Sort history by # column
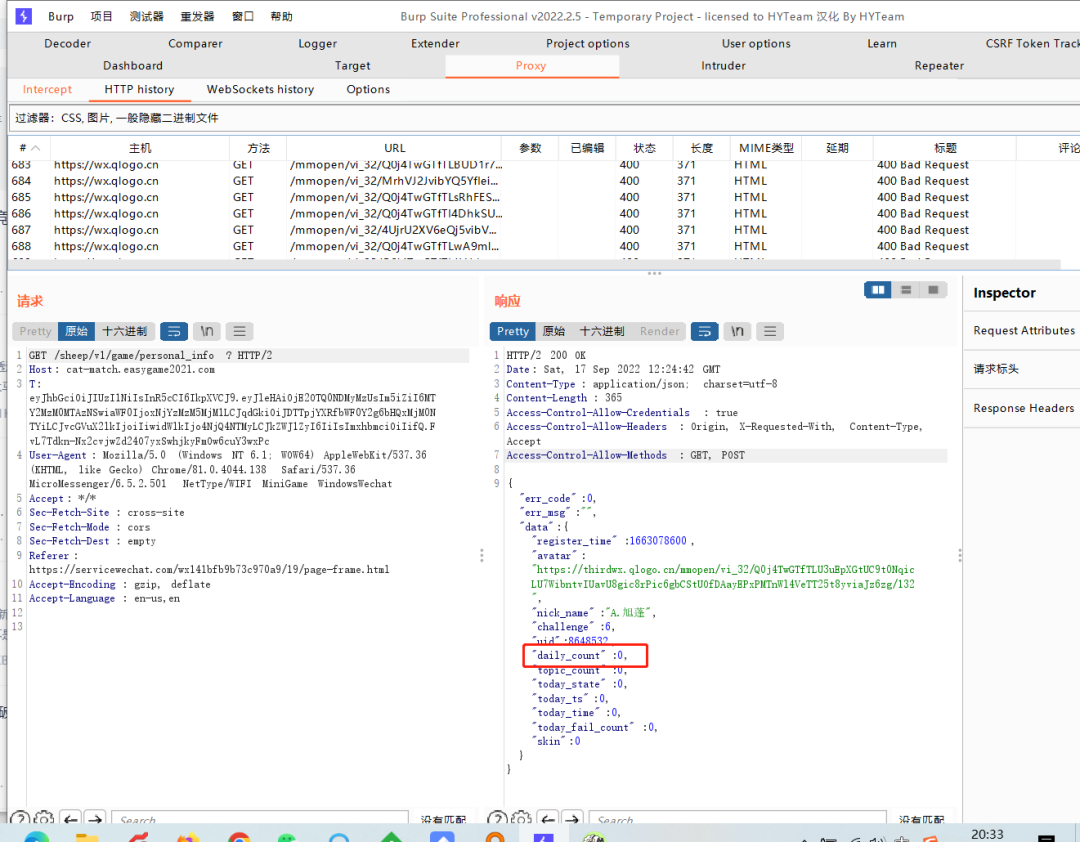Viewport: 1080px width, 842px height. (x=29, y=148)
